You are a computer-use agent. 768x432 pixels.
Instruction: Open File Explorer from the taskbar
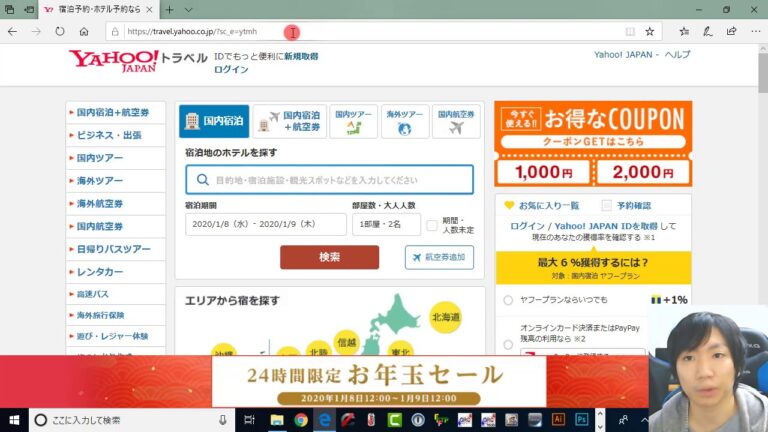coord(277,420)
